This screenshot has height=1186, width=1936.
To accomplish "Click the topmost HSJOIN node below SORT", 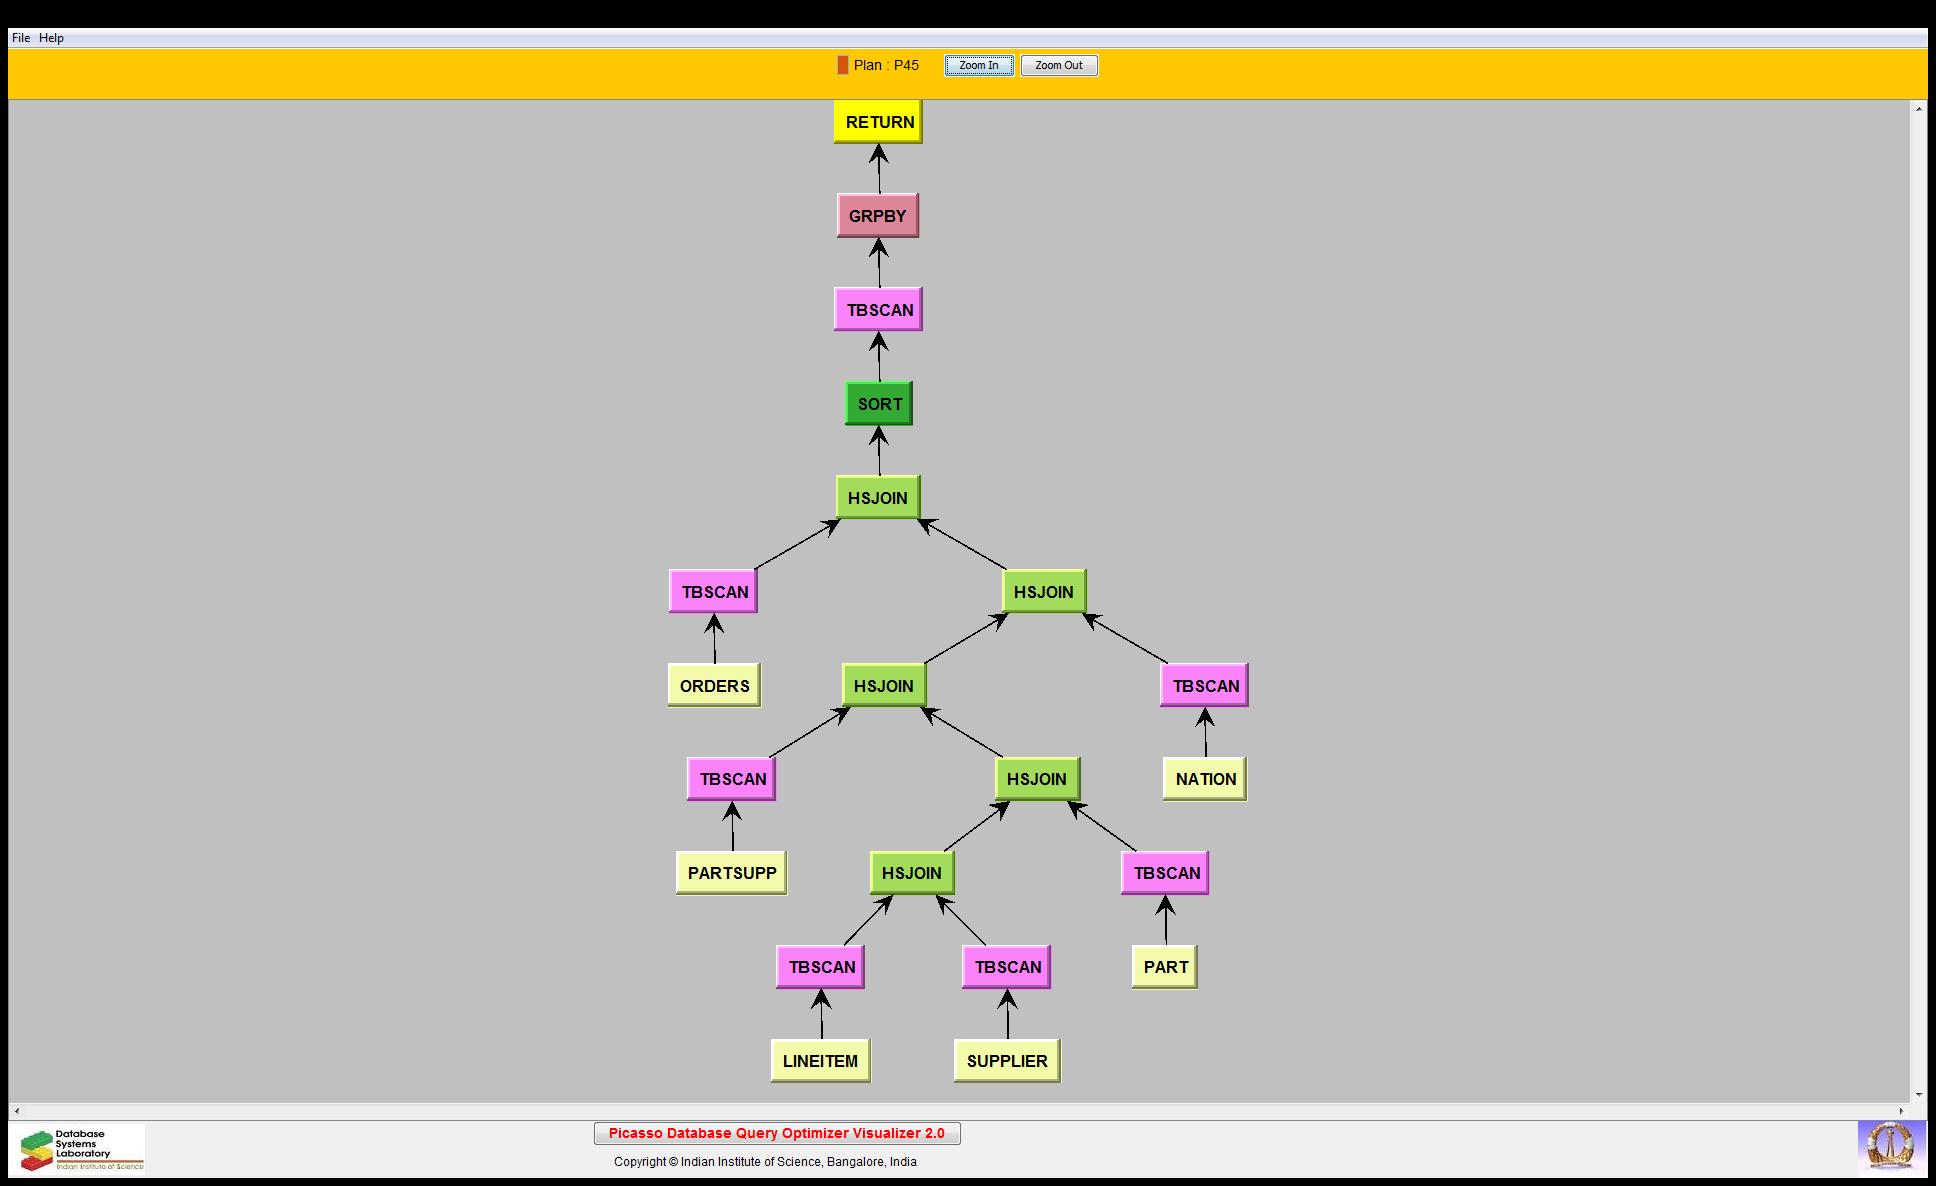I will point(877,498).
